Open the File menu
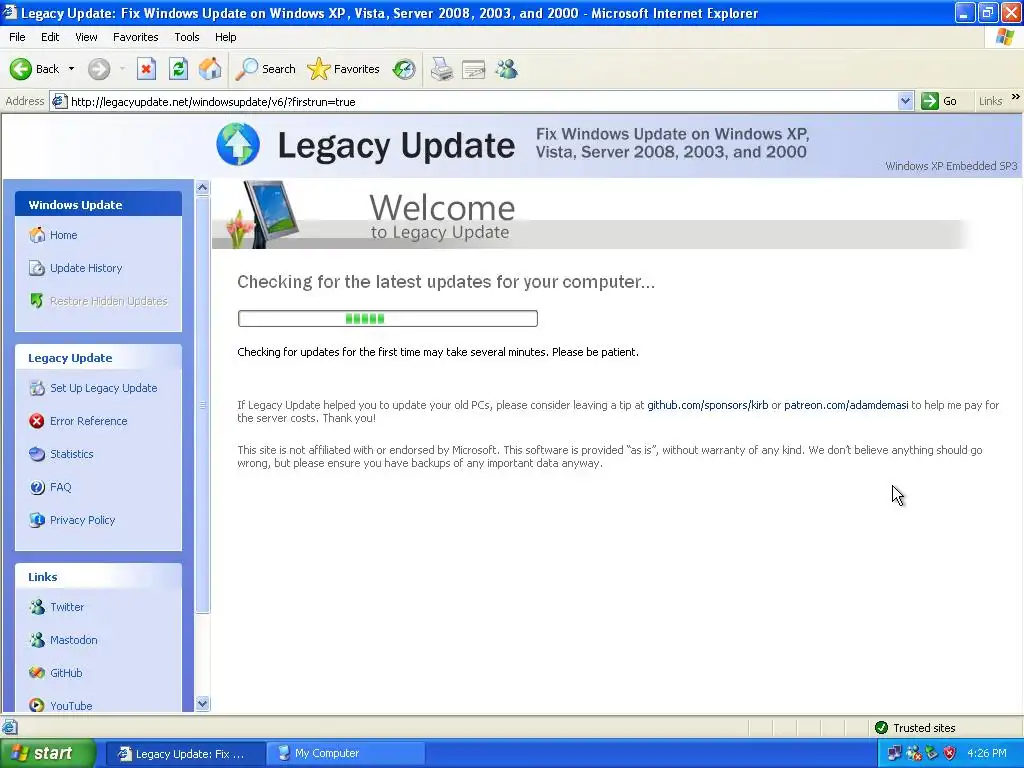The image size is (1024, 768). point(18,37)
